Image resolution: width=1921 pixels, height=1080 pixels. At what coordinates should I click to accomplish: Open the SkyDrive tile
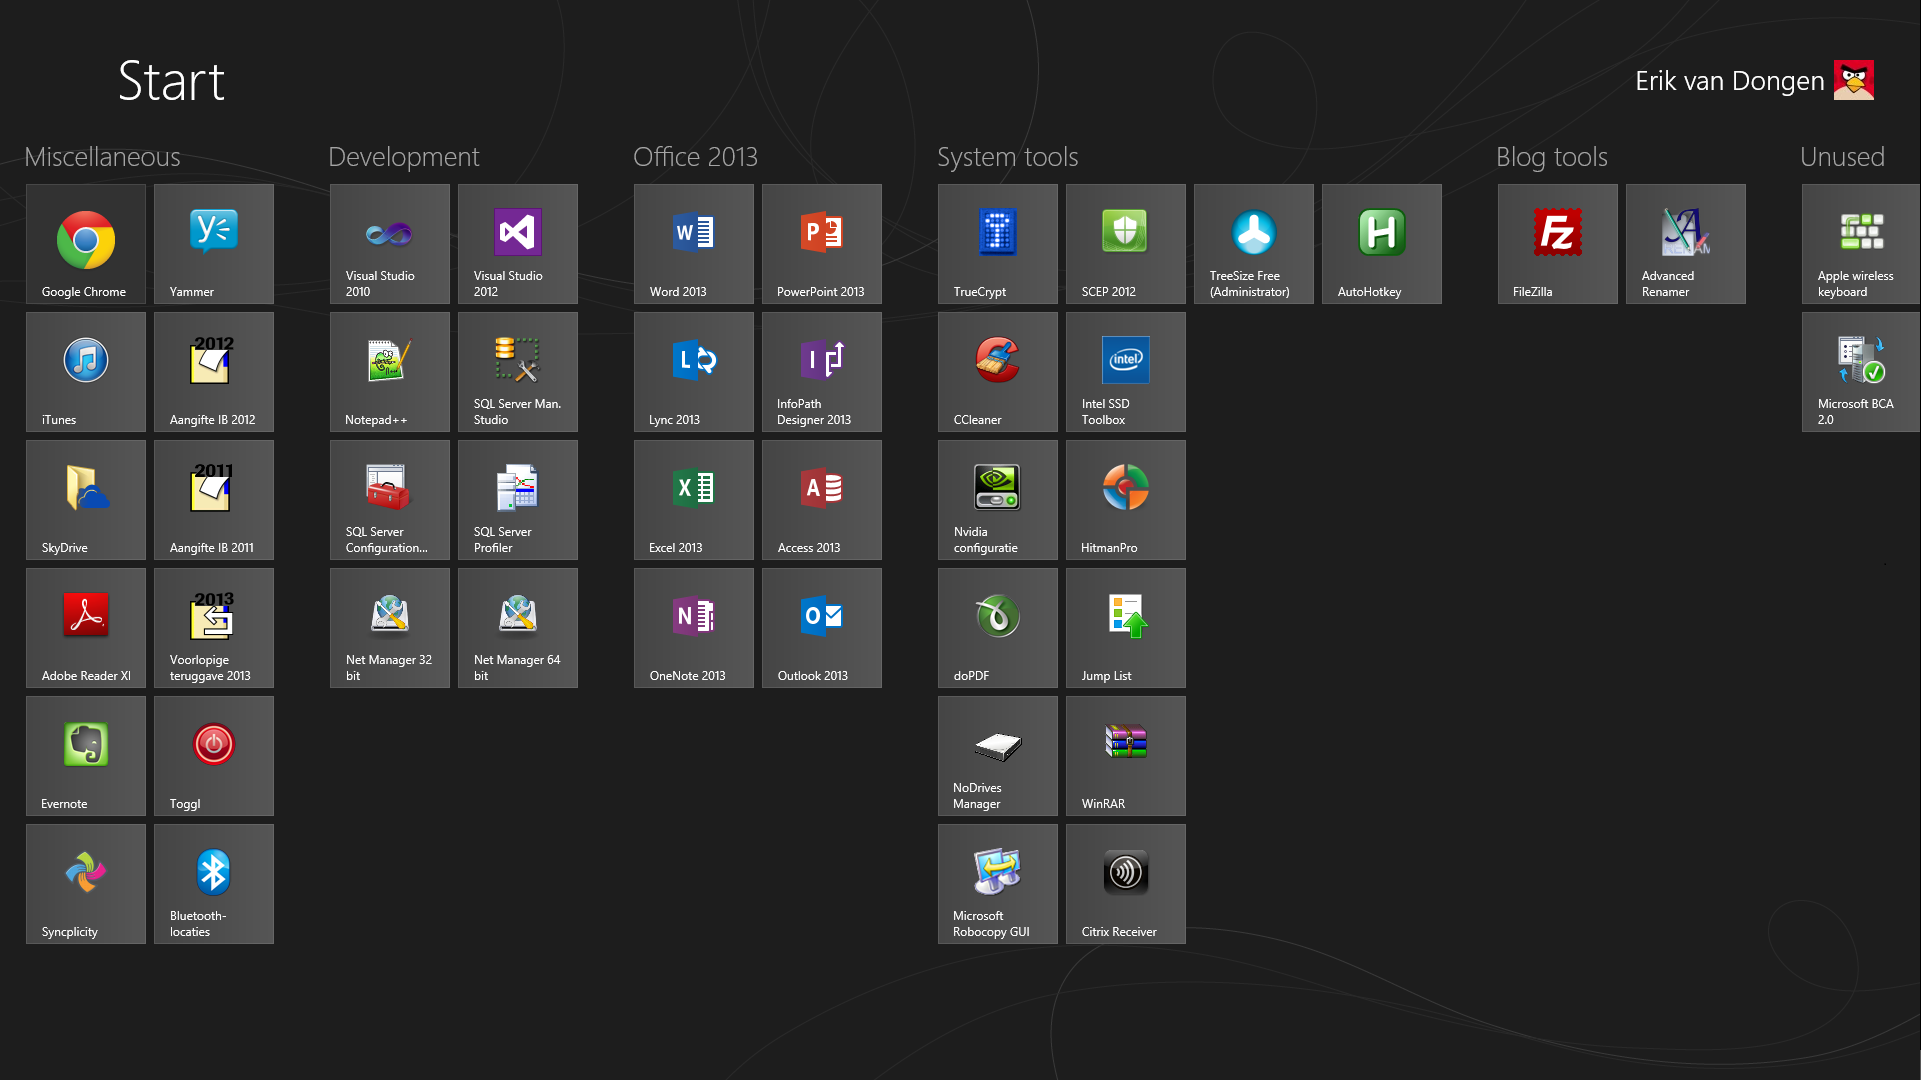click(86, 500)
